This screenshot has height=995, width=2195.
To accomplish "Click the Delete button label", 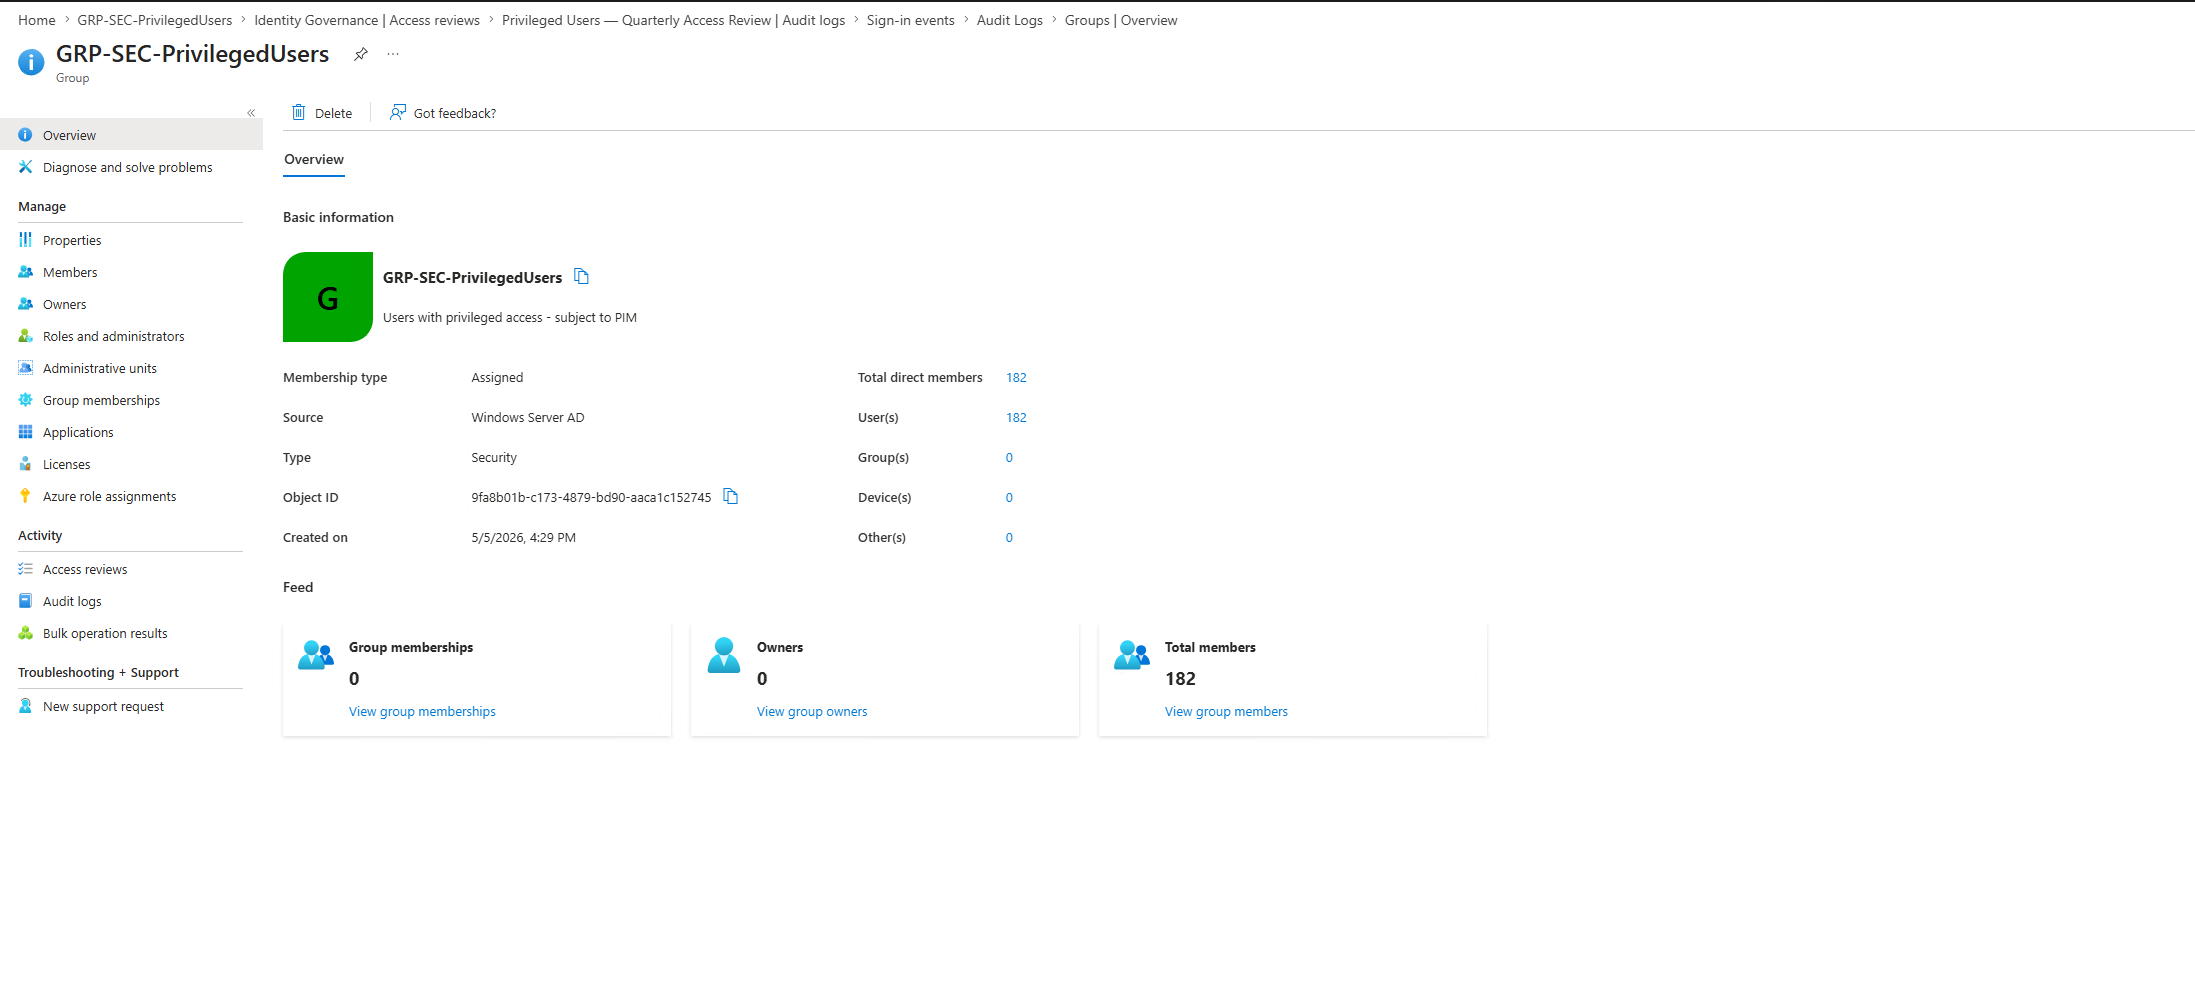I will (333, 113).
